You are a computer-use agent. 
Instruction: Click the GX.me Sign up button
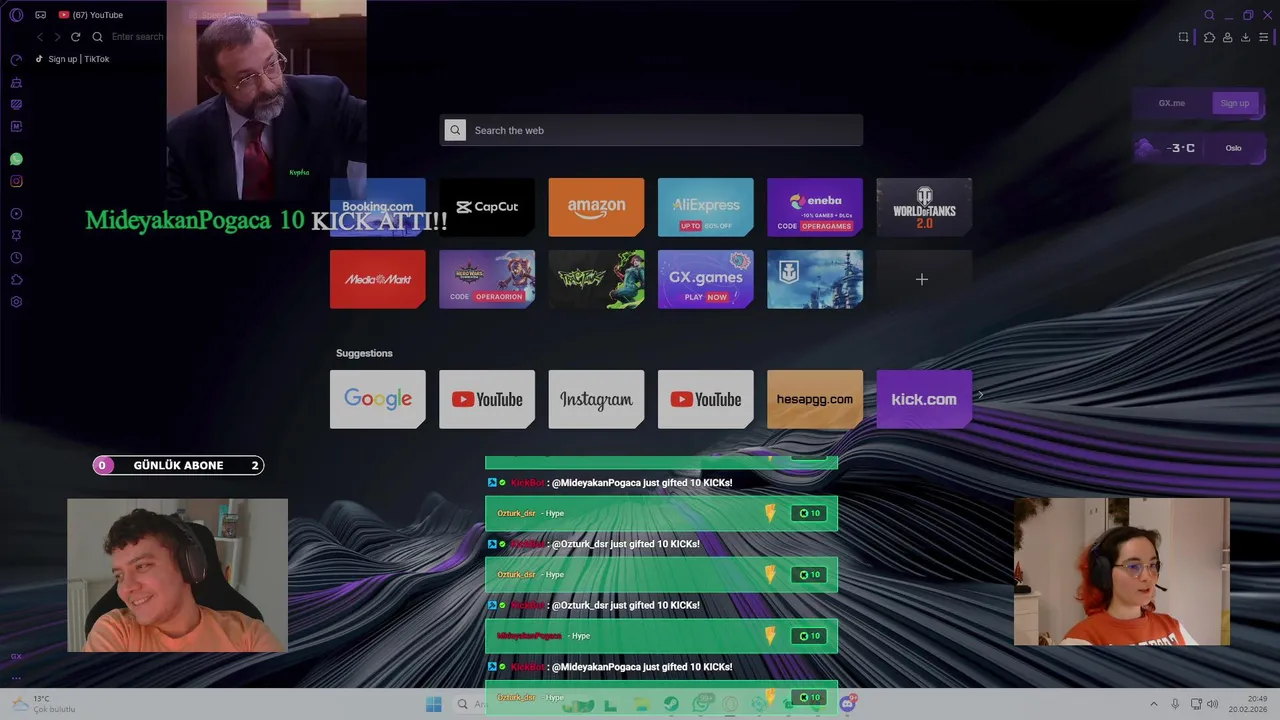1234,103
